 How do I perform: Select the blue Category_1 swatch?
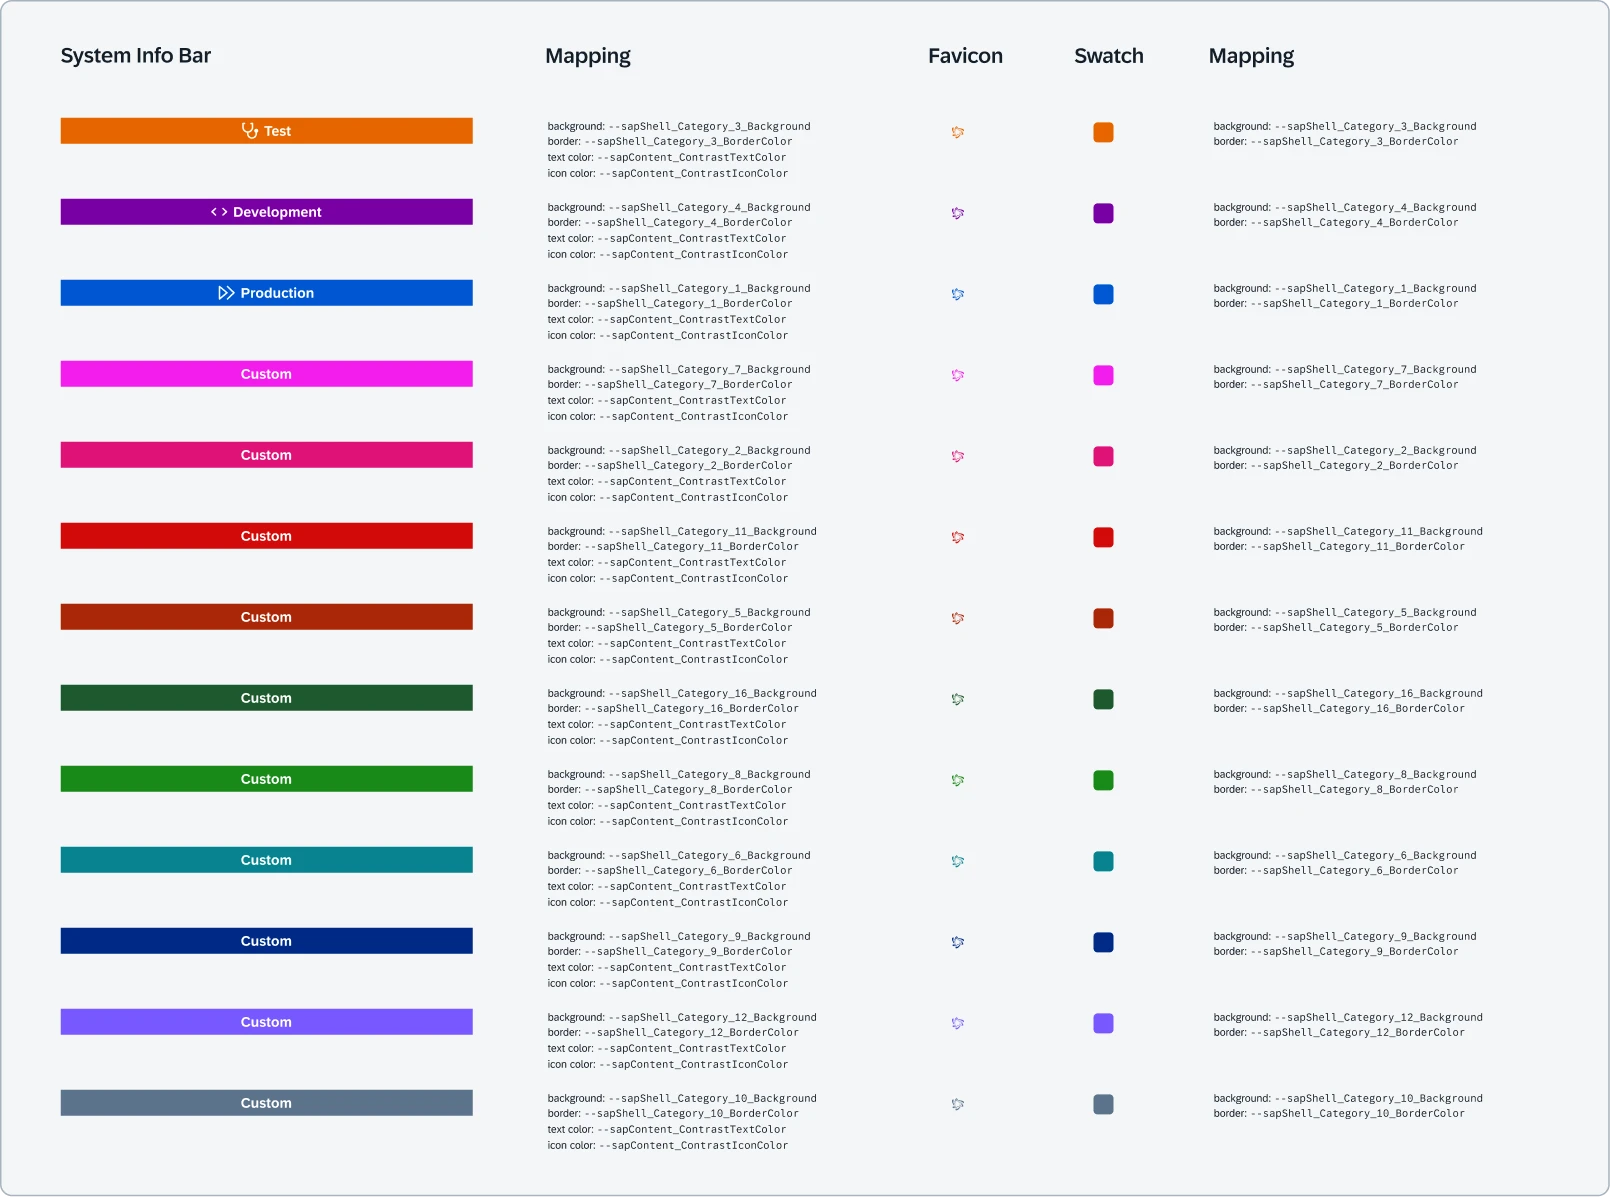point(1104,294)
